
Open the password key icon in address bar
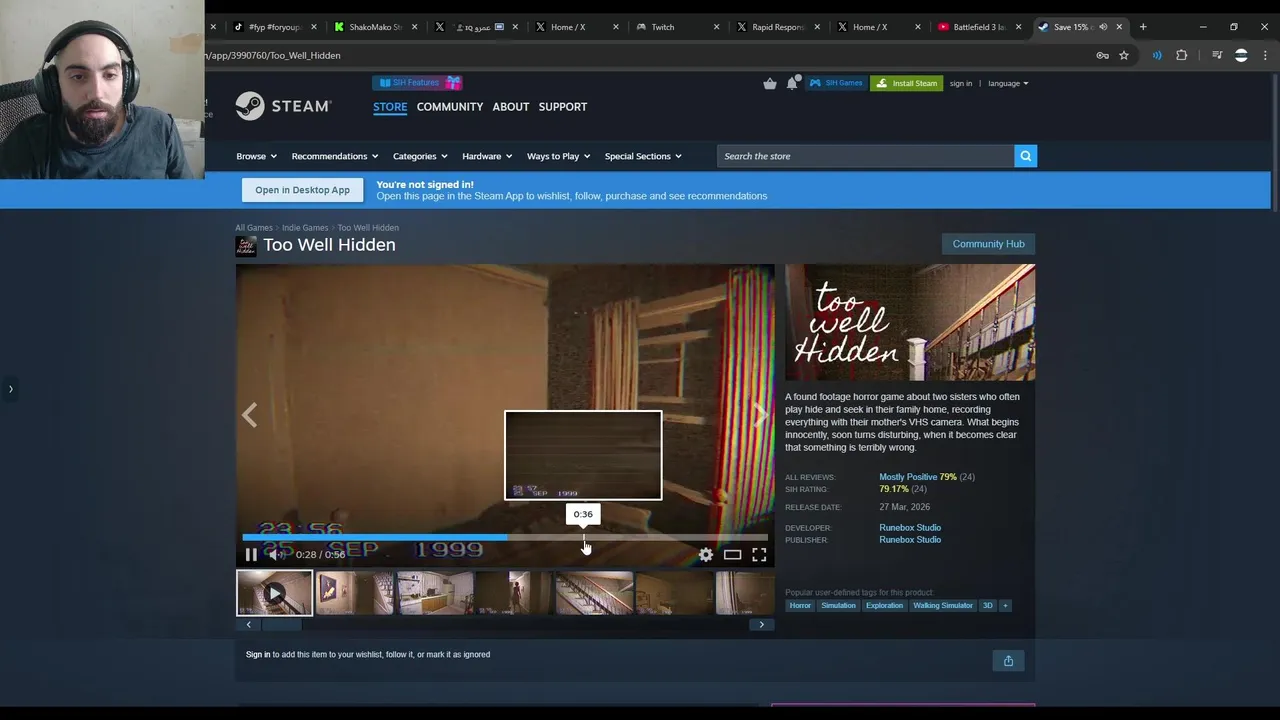tap(1102, 55)
